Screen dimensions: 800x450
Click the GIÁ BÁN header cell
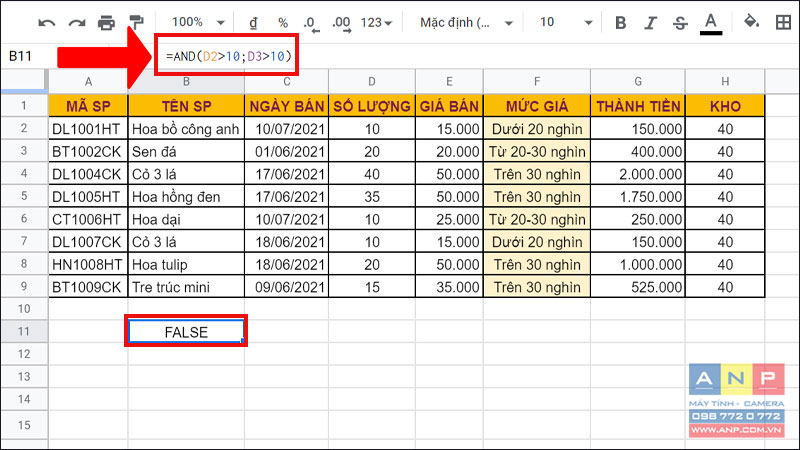pos(449,106)
